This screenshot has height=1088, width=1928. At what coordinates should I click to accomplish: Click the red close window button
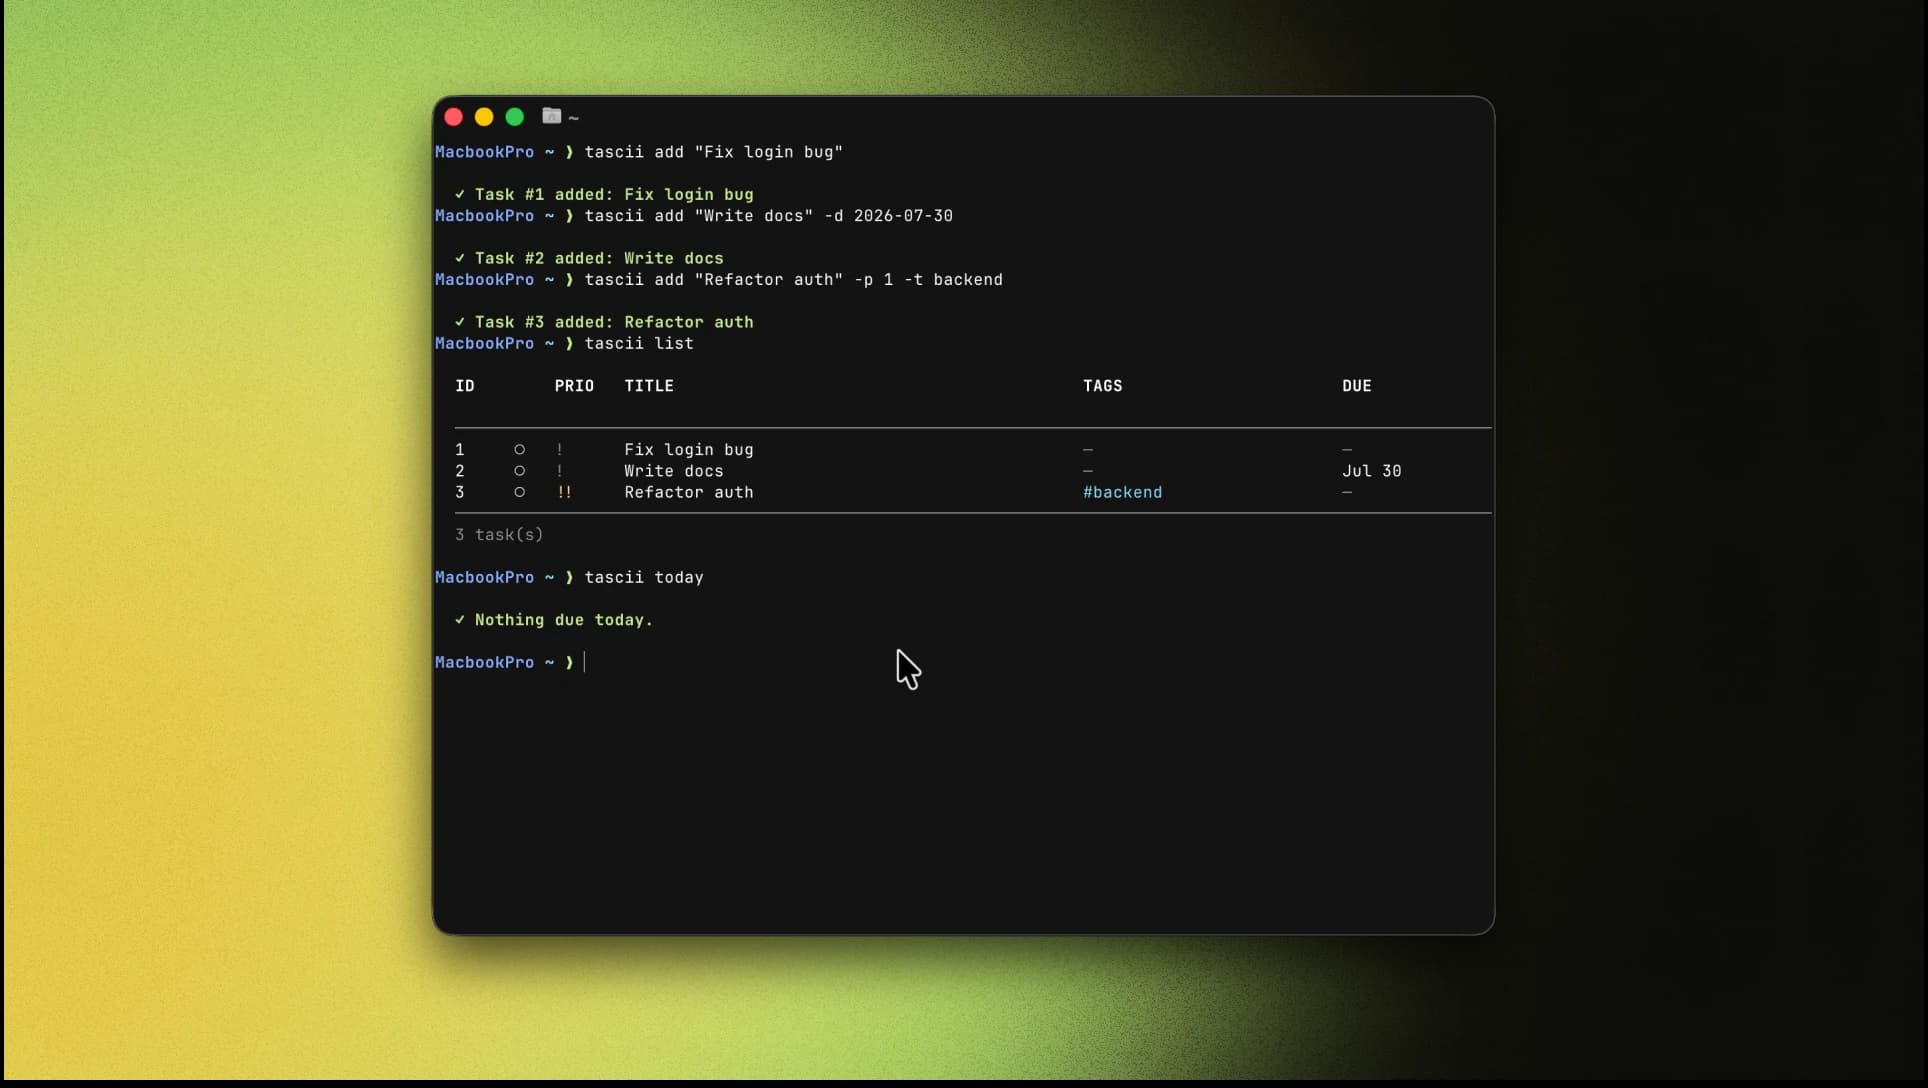click(x=453, y=117)
